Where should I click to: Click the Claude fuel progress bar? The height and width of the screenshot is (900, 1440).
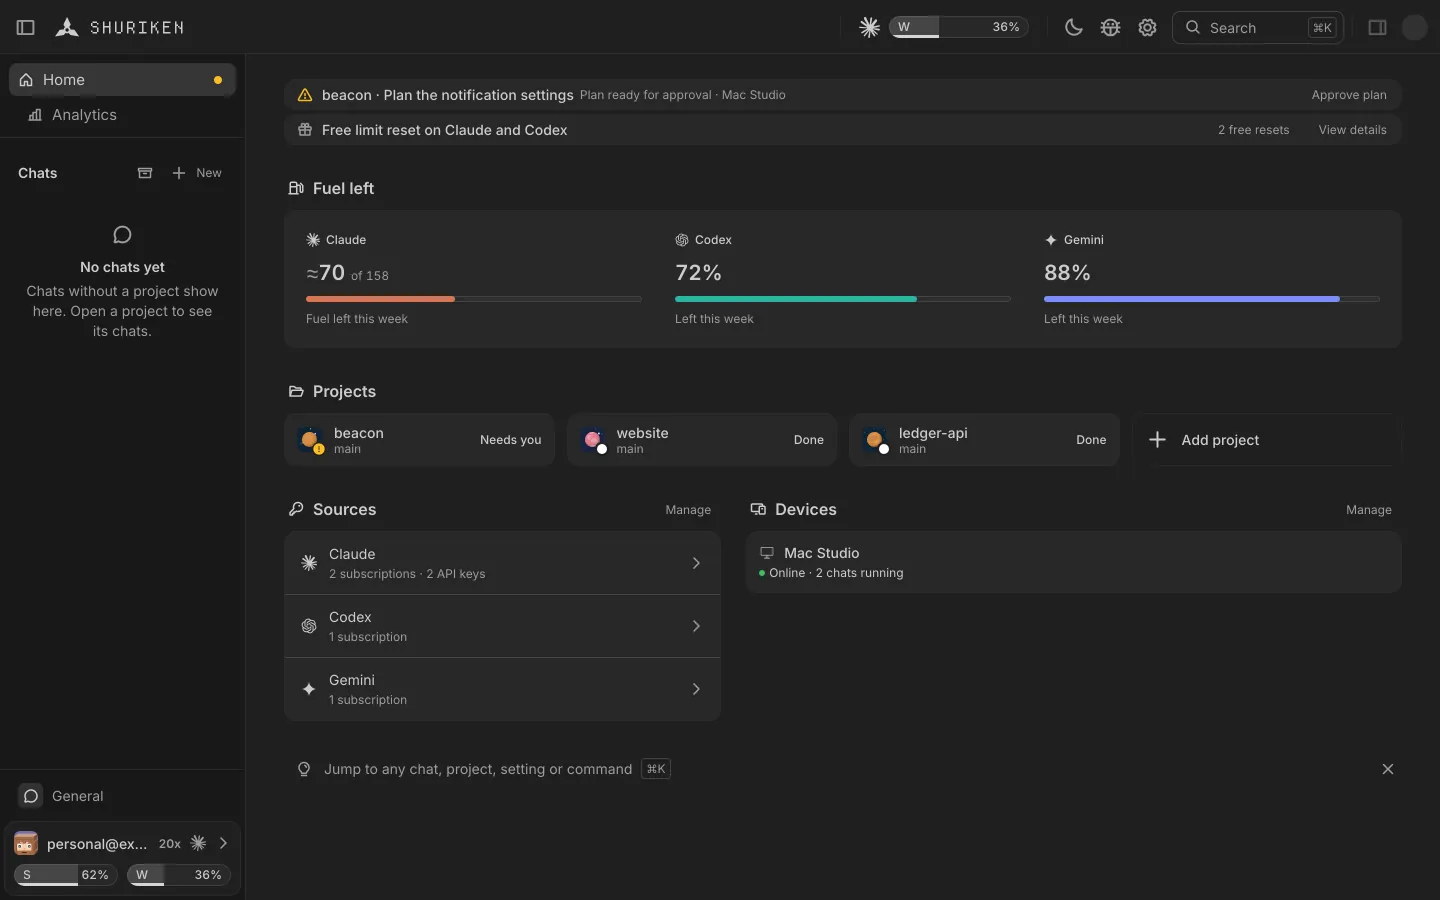click(x=473, y=299)
